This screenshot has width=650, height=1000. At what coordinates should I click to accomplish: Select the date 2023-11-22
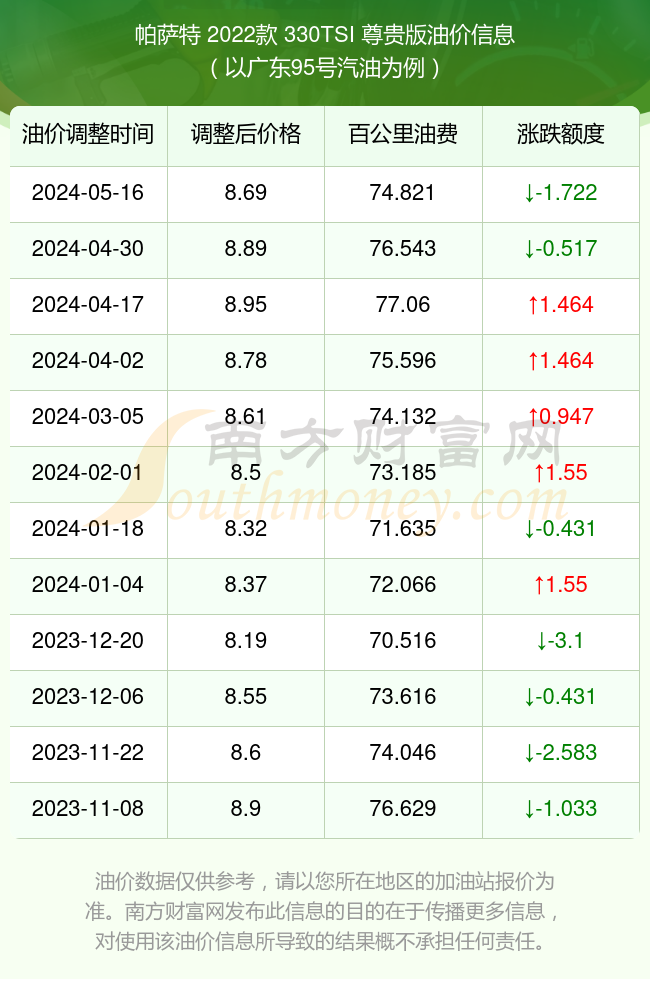(x=88, y=753)
